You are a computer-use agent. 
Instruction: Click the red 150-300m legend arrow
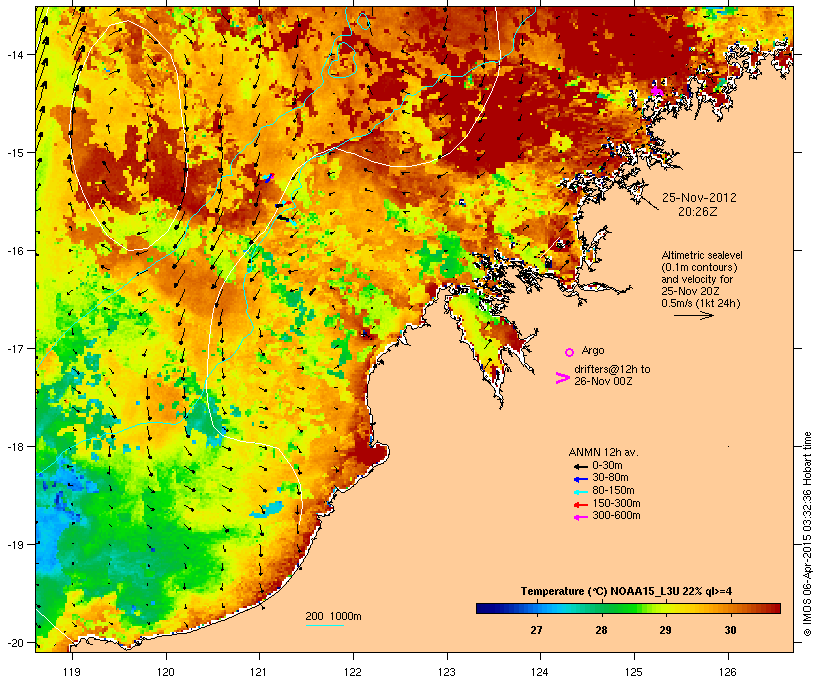pyautogui.click(x=580, y=505)
